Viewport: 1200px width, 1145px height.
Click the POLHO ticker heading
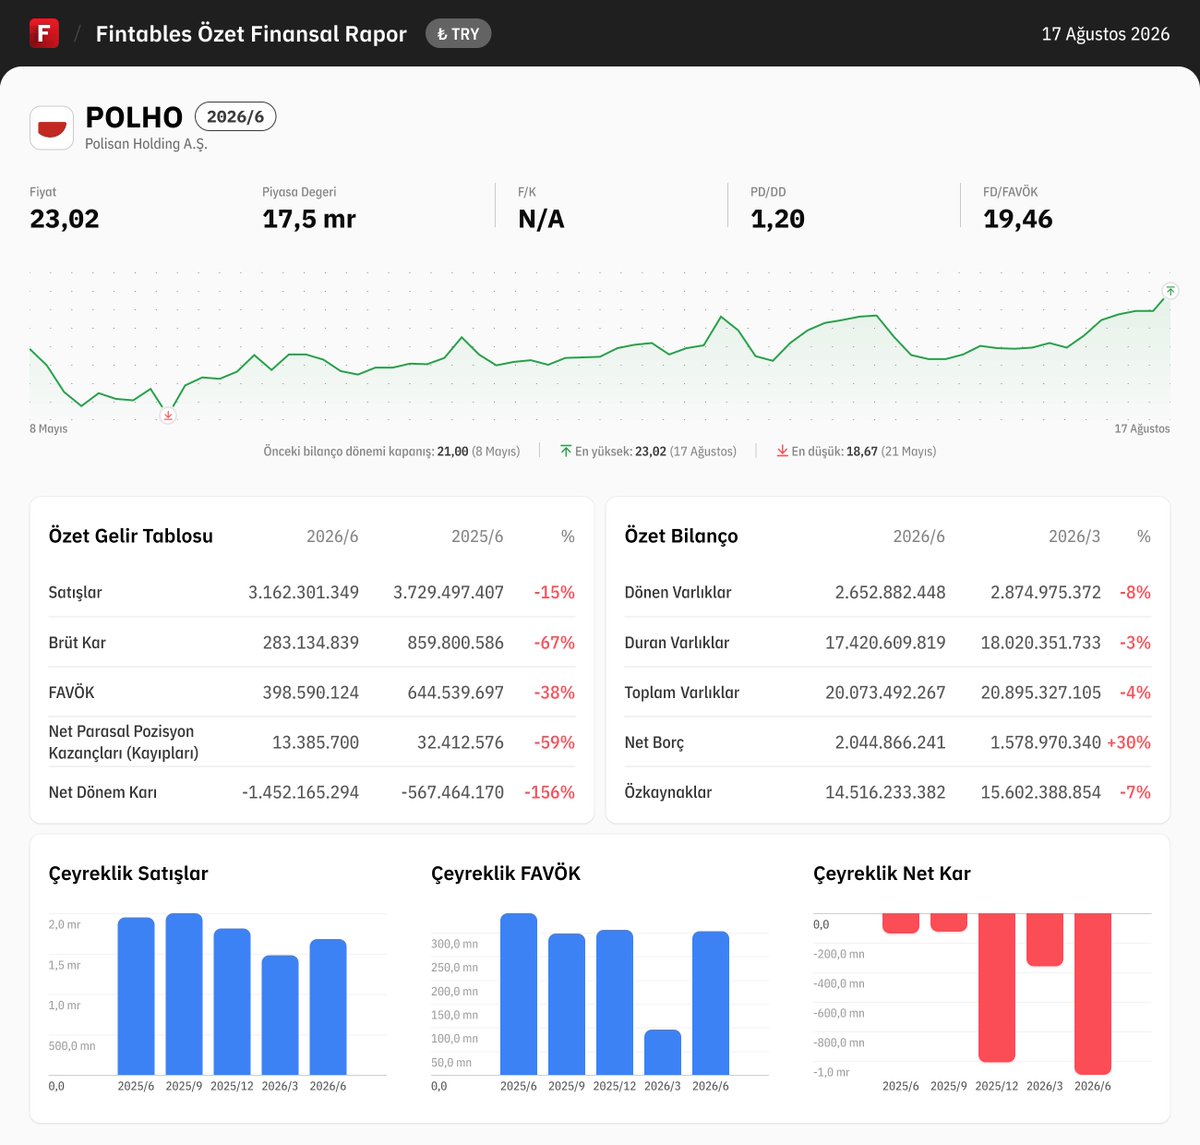(134, 117)
